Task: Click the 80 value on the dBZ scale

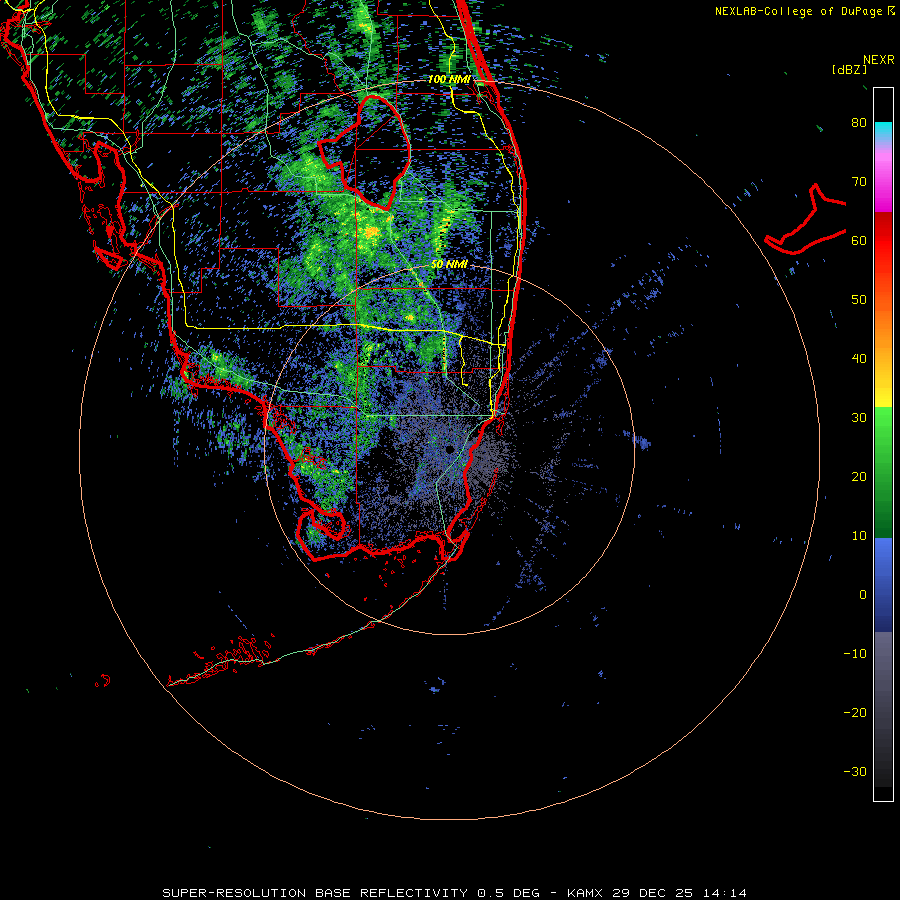Action: (859, 122)
